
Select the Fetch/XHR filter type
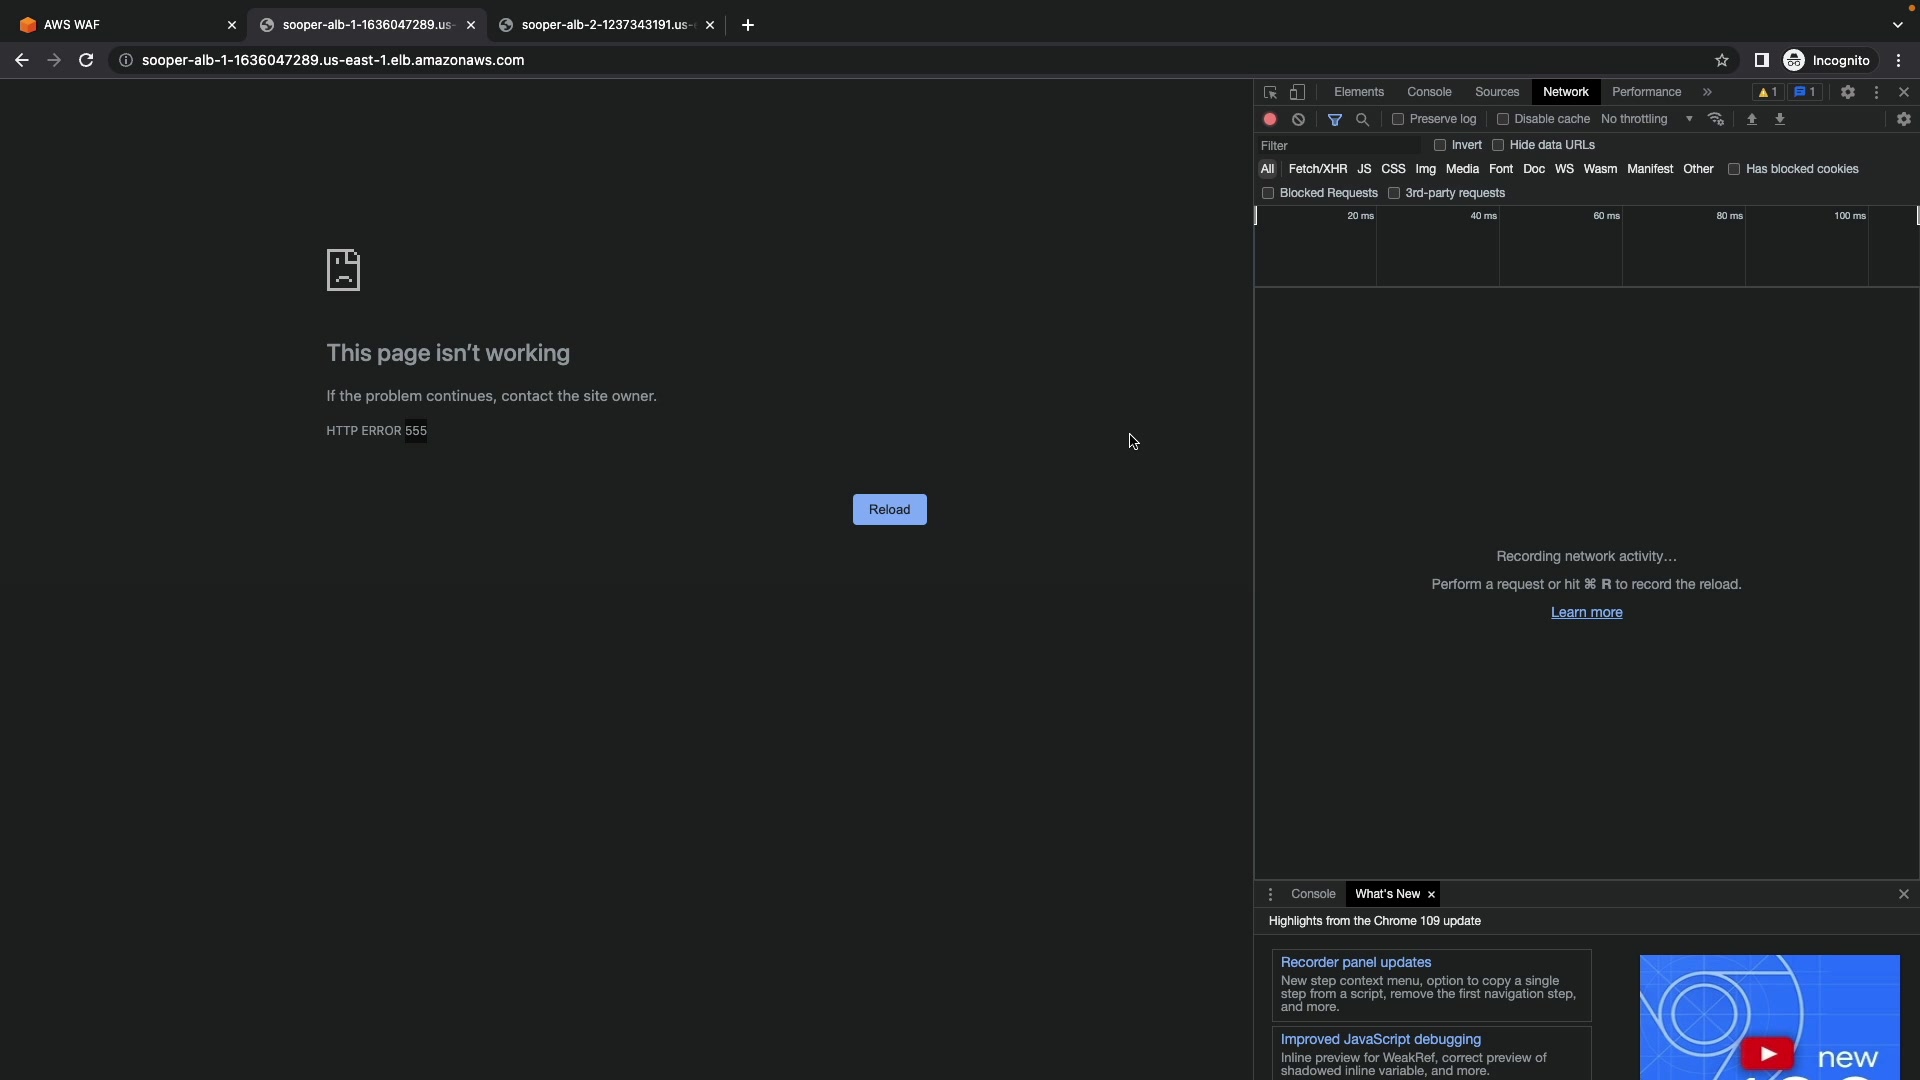click(1317, 169)
